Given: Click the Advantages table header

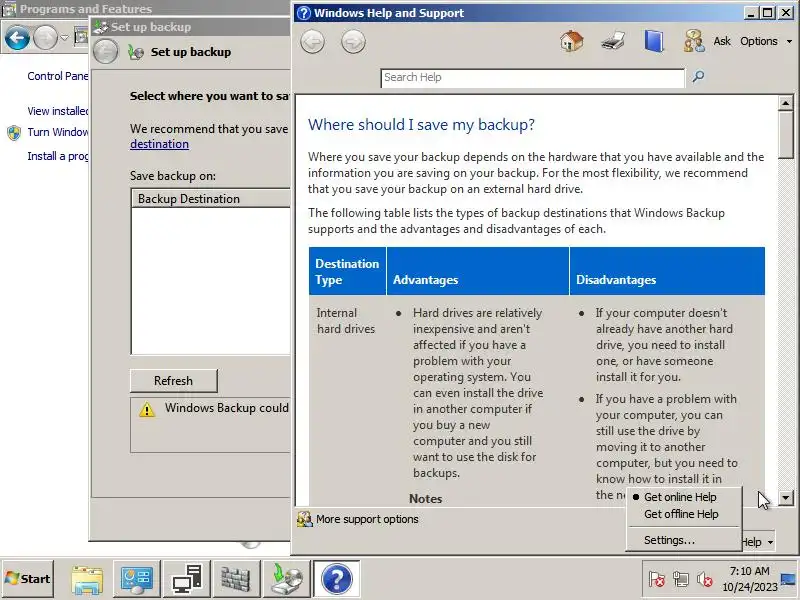Looking at the screenshot, I should coord(478,271).
